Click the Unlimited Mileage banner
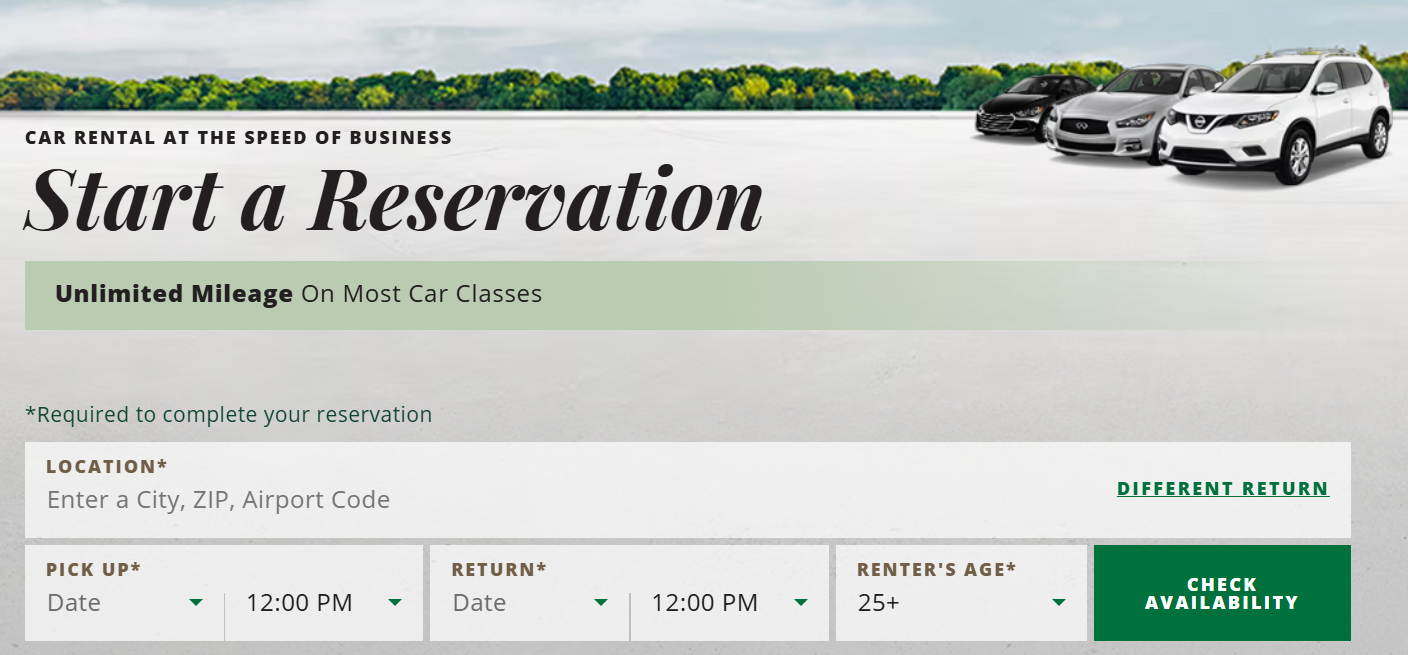This screenshot has width=1408, height=655. coord(298,295)
